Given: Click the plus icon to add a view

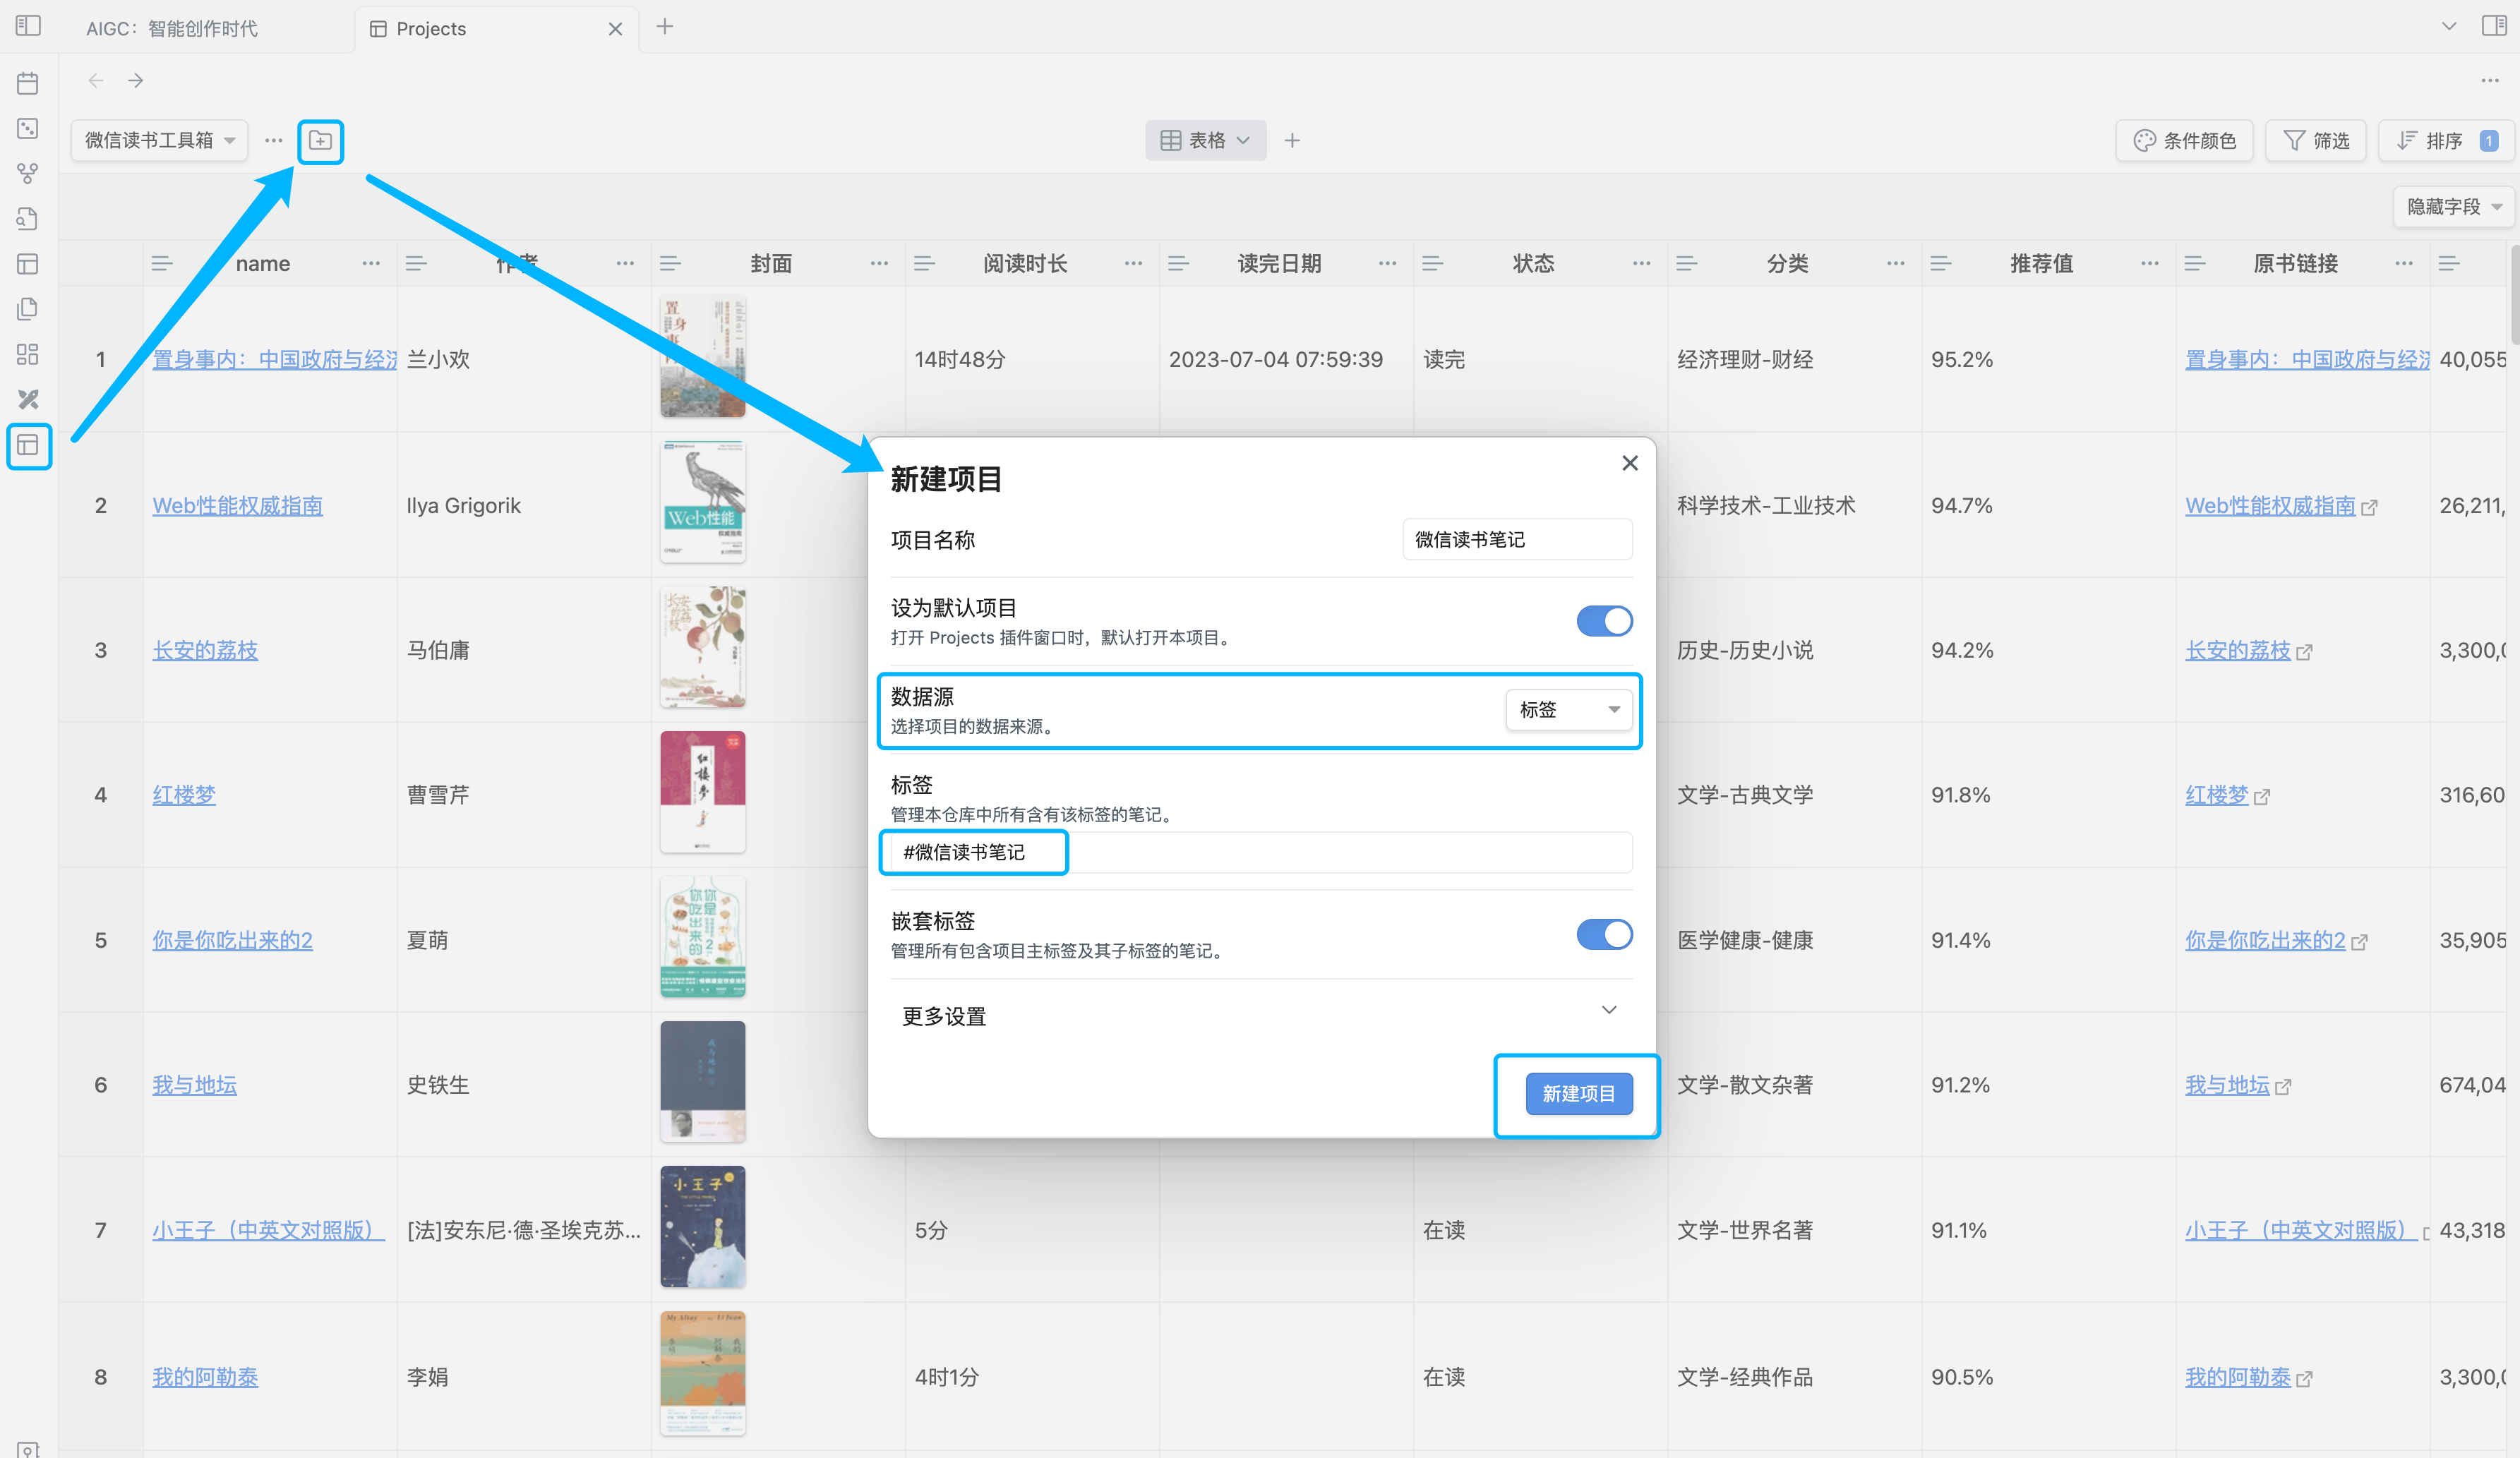Looking at the screenshot, I should 1292,141.
